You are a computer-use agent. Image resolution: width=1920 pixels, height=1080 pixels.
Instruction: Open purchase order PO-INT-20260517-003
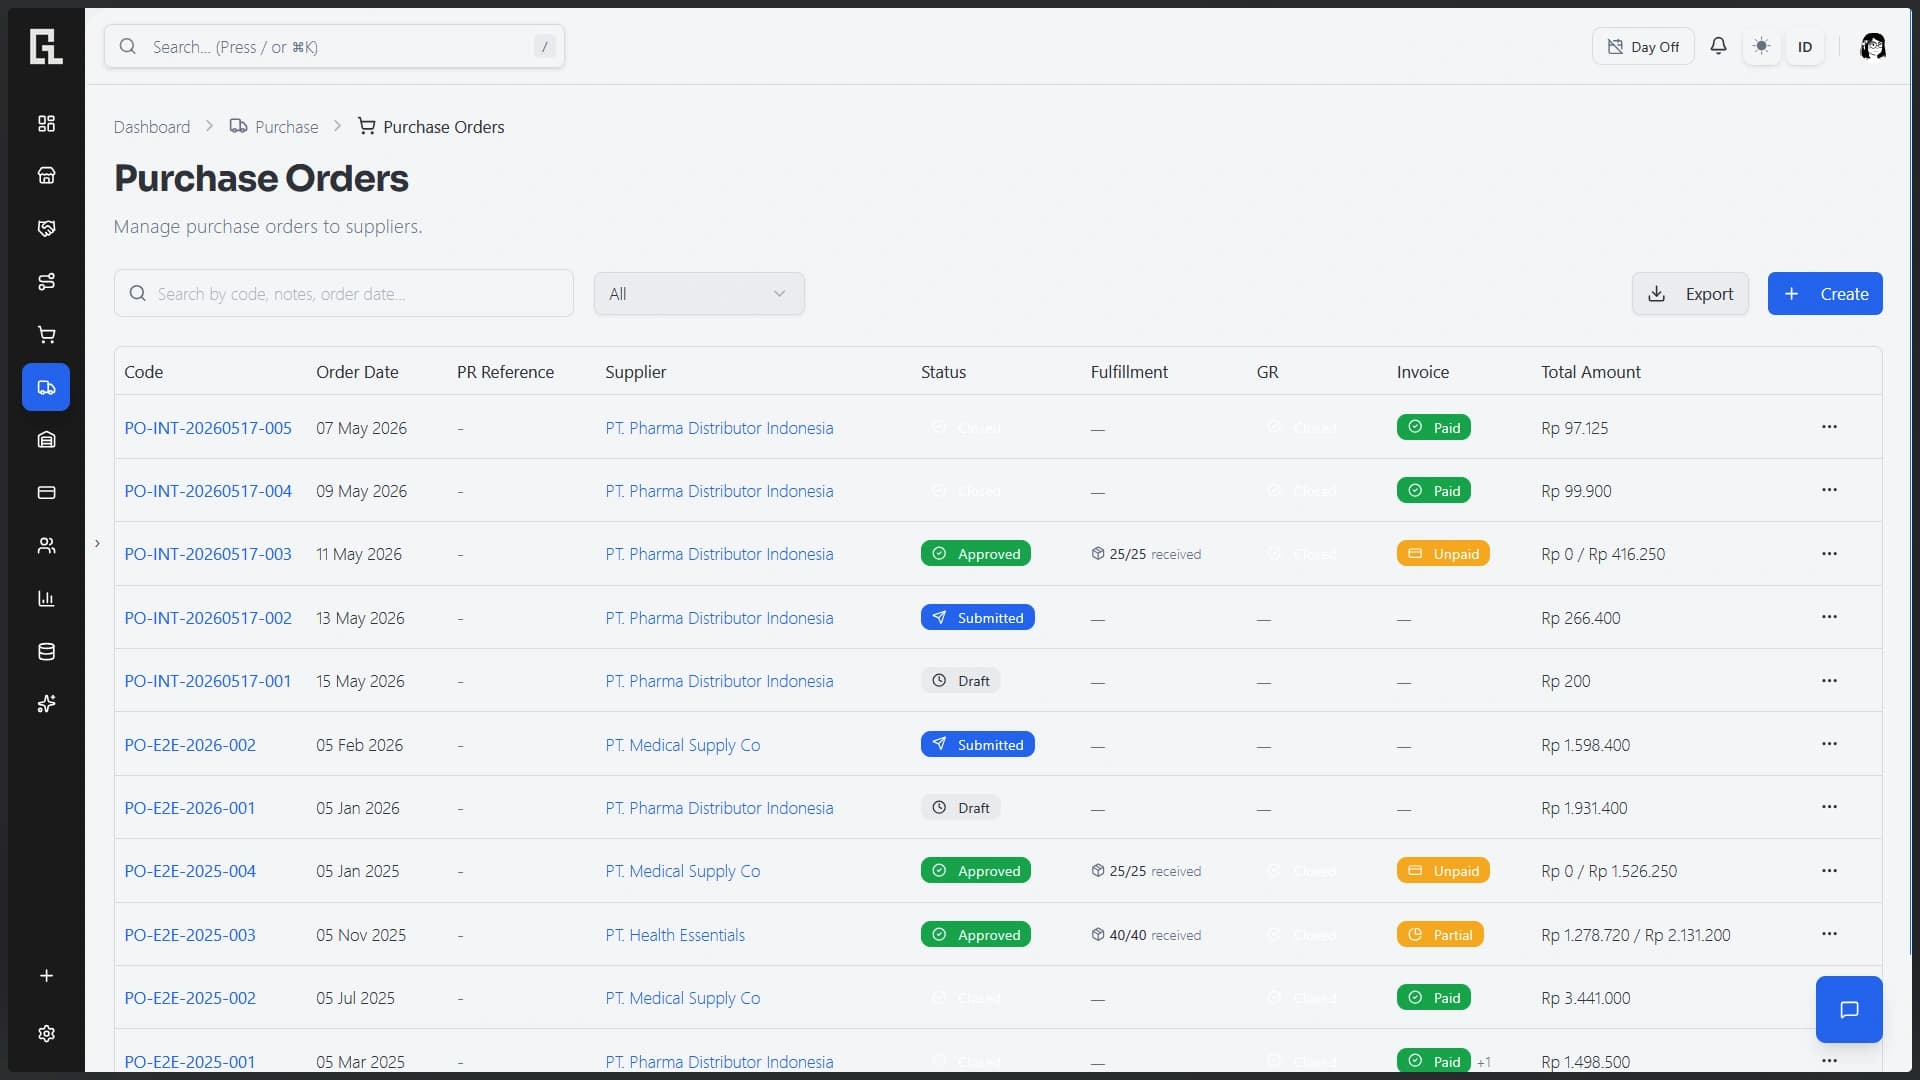208,554
